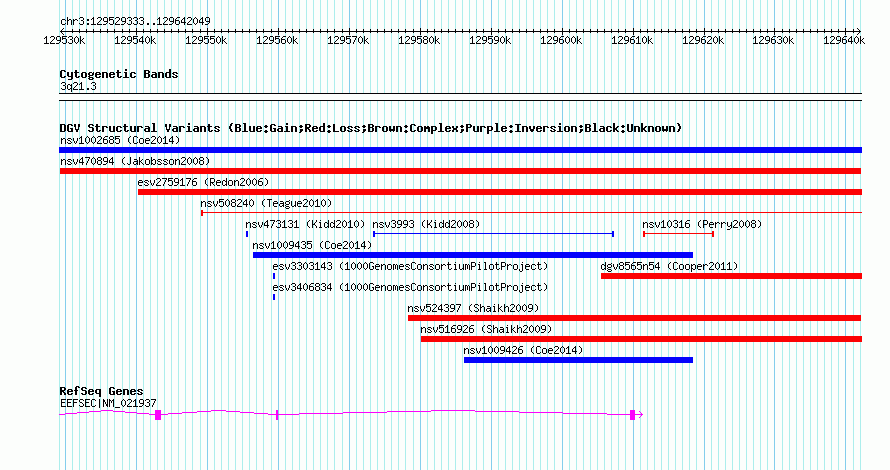Viewport: 890px width, 470px height.
Task: Open the nsv473131 (Kidd2010) label
Action: point(305,224)
